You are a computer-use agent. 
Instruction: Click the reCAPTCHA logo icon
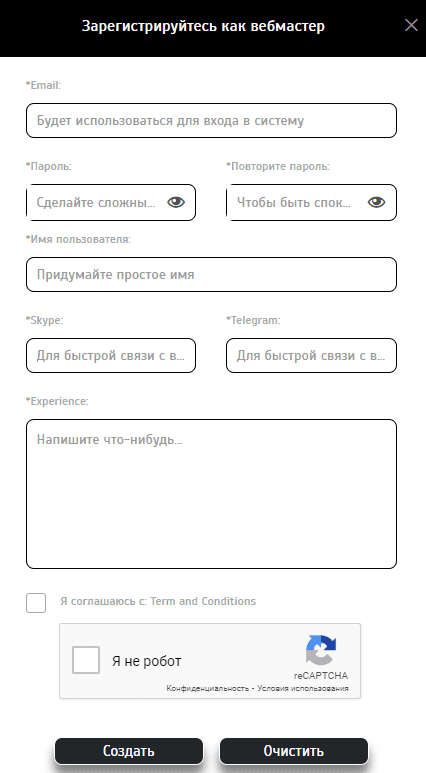(321, 650)
